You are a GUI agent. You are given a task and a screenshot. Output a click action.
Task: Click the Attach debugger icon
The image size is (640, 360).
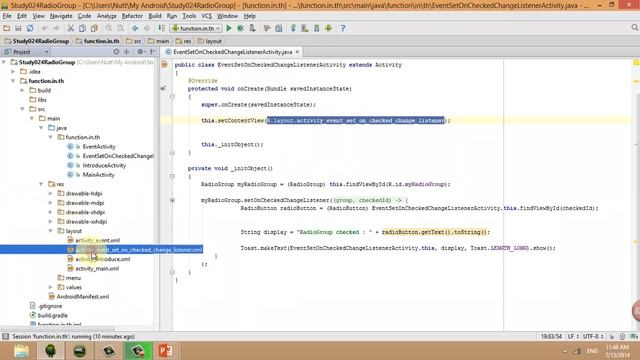pyautogui.click(x=253, y=28)
